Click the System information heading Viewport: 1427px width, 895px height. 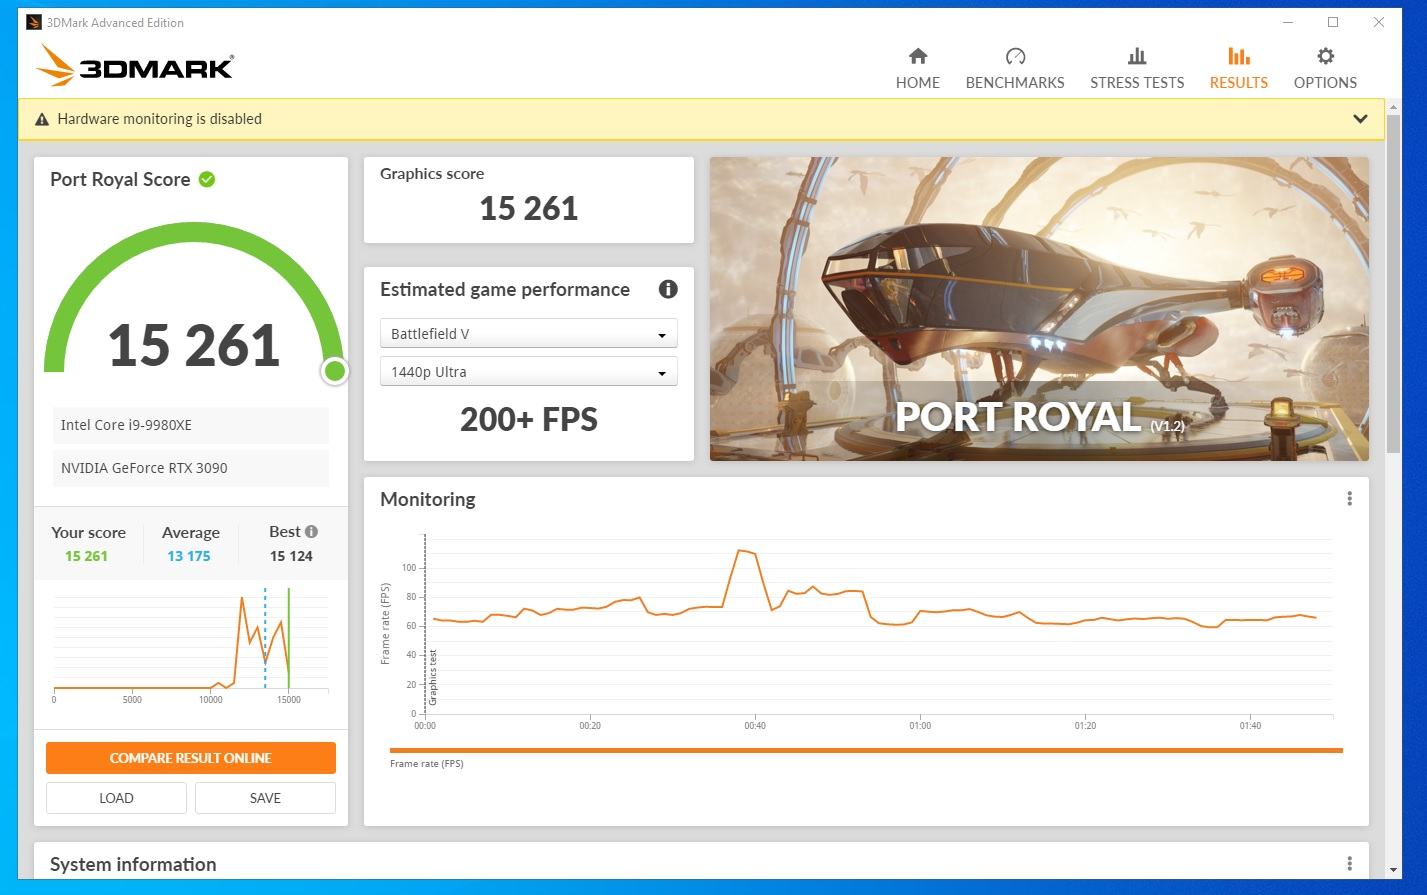click(x=133, y=864)
